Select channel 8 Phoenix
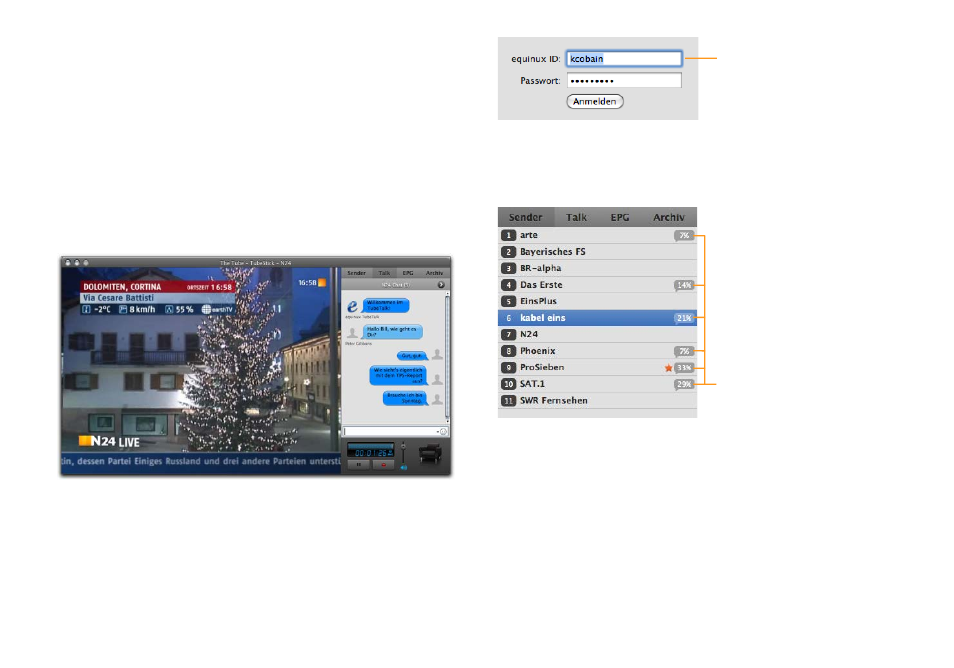This screenshot has width=954, height=668. tap(597, 351)
